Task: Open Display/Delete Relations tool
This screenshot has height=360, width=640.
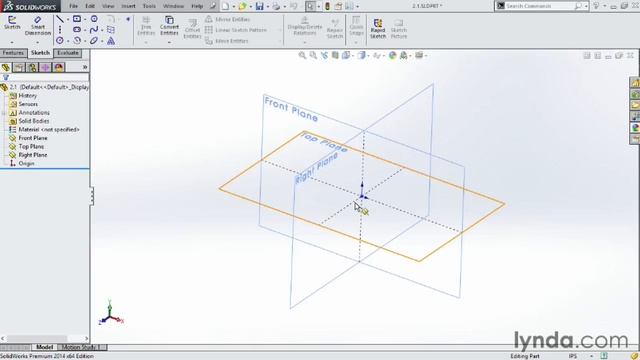Action: pyautogui.click(x=304, y=25)
